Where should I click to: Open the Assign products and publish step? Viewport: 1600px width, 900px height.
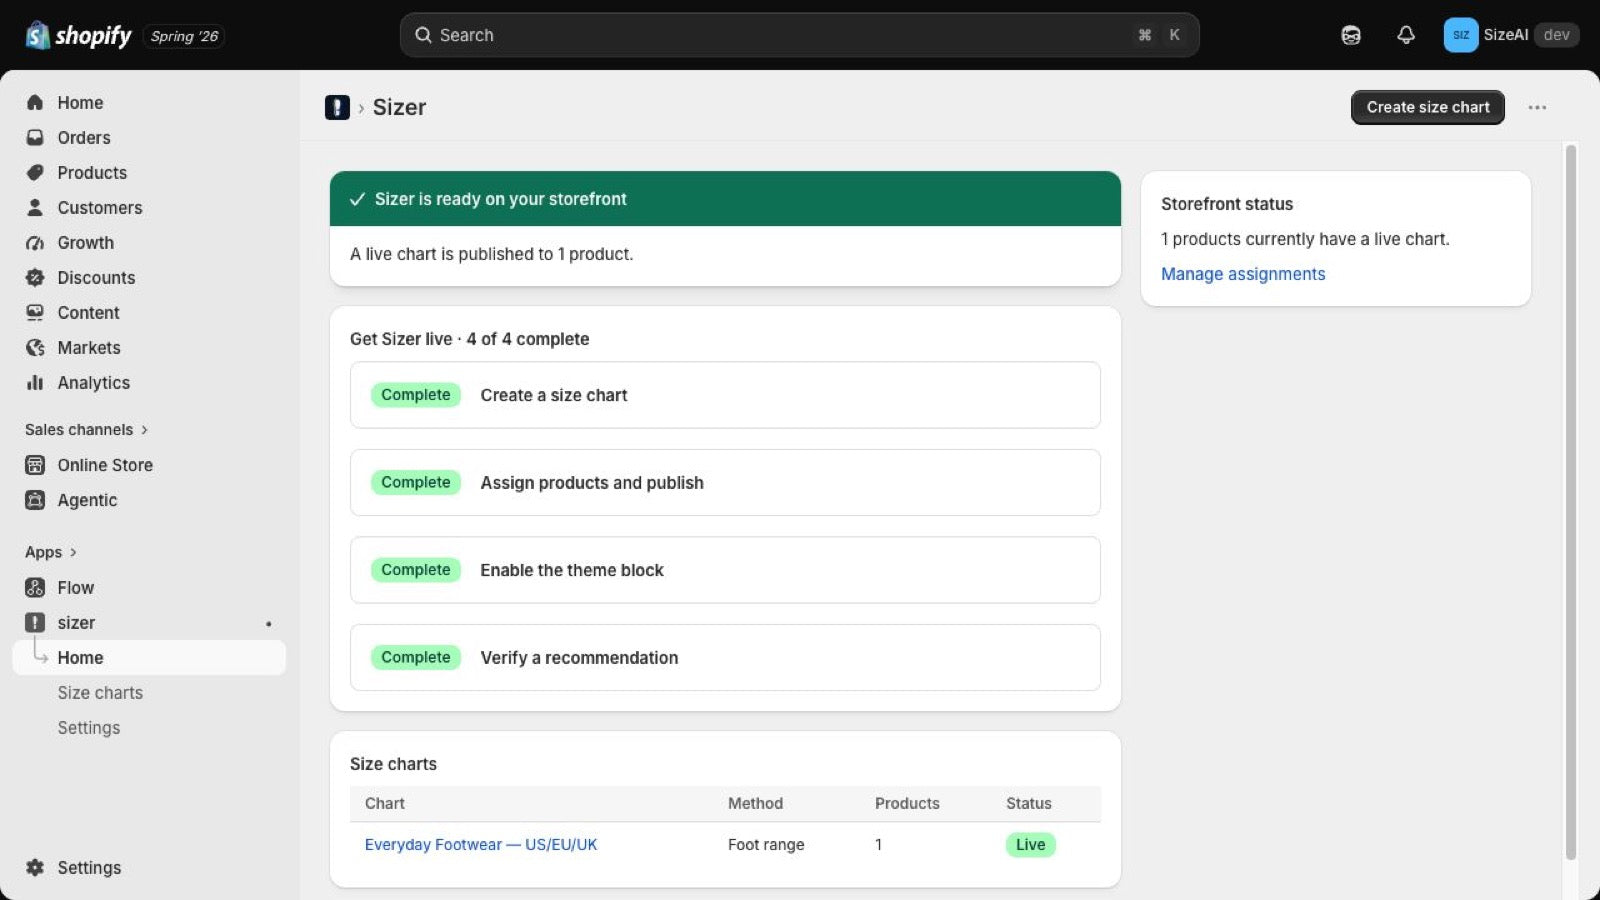(x=725, y=482)
